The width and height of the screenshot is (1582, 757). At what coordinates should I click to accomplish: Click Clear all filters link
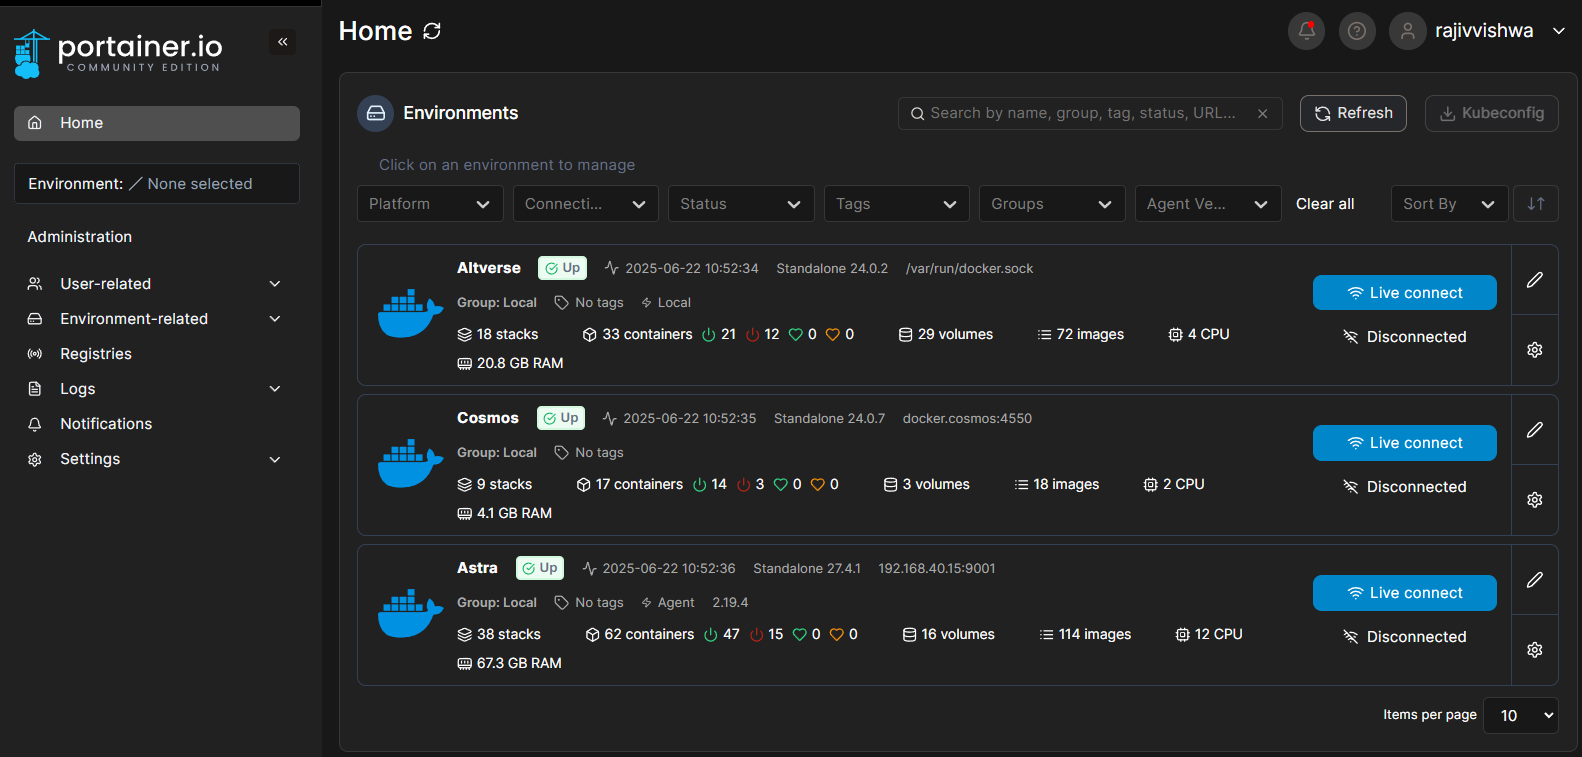point(1325,204)
